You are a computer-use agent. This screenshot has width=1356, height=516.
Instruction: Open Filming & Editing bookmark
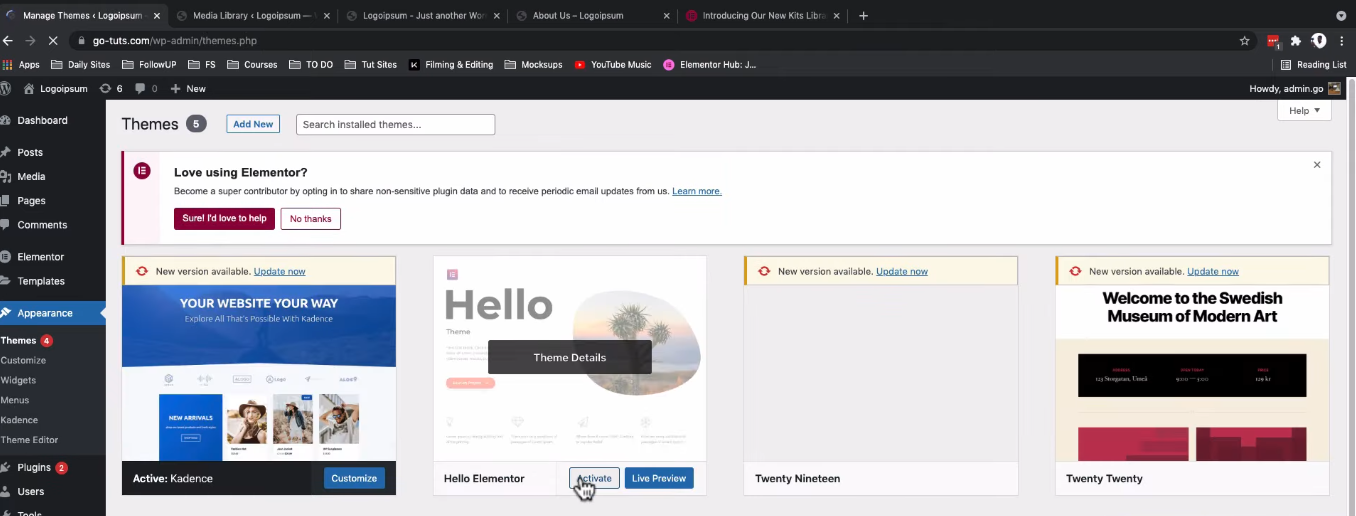pos(451,64)
